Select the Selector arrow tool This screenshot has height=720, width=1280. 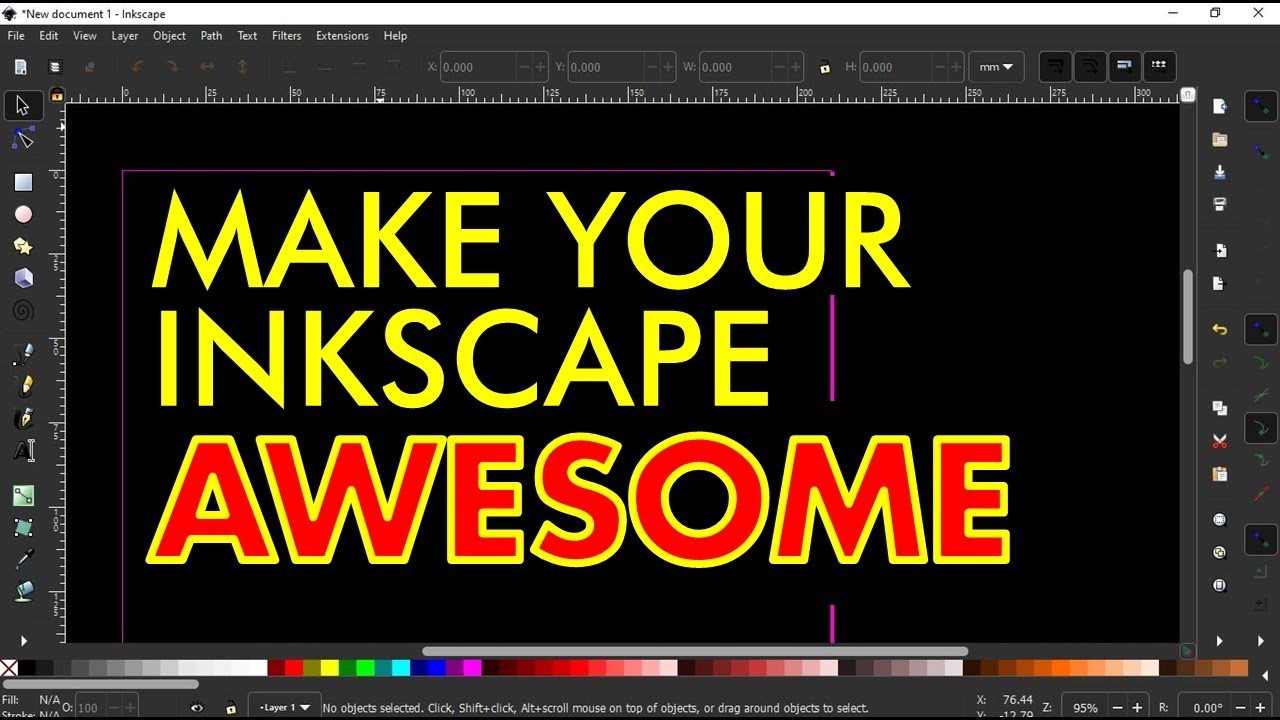(x=23, y=106)
